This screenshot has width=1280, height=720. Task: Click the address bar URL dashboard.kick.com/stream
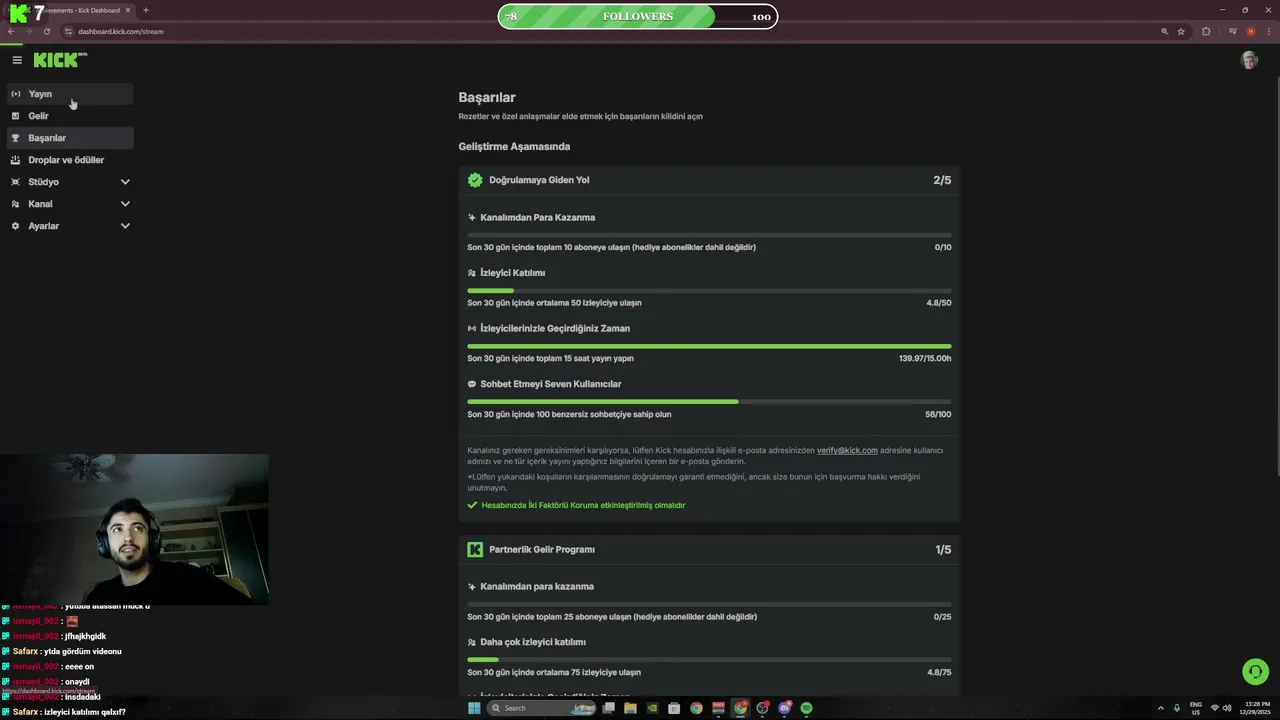click(x=120, y=31)
